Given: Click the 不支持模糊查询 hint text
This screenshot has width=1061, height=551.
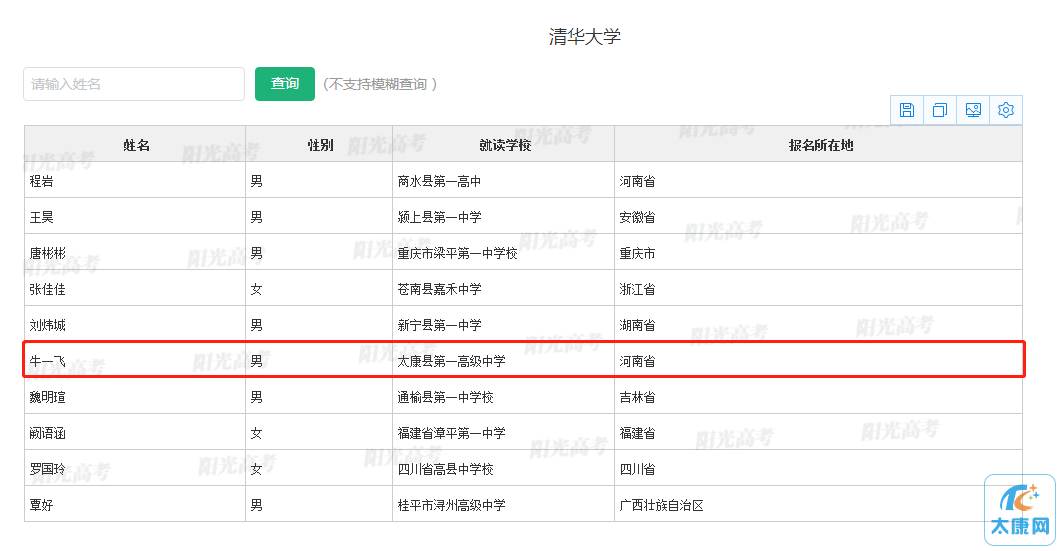Looking at the screenshot, I should click(380, 84).
